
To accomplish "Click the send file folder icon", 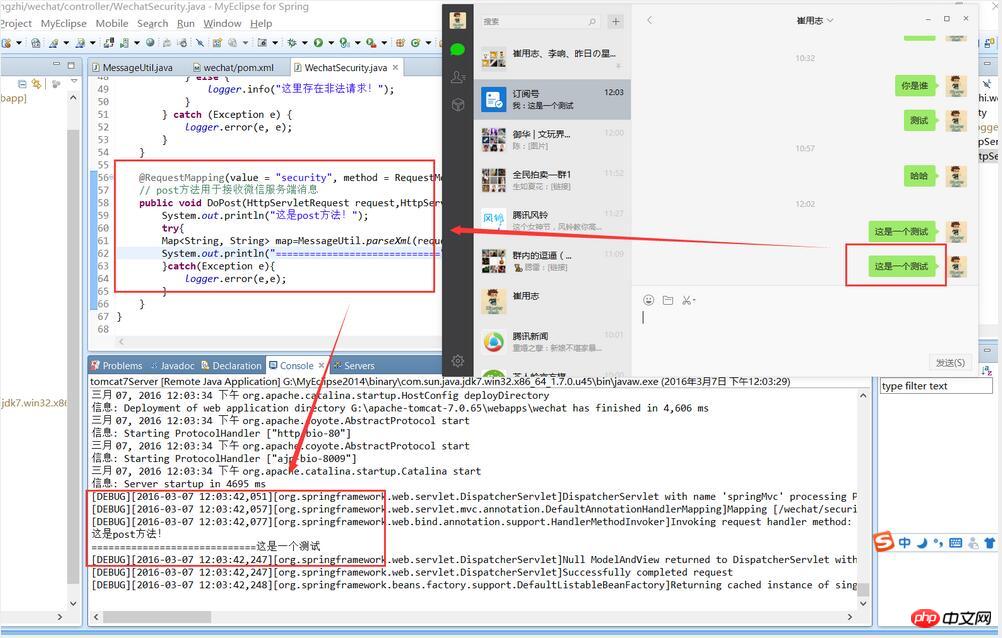I will tap(668, 300).
